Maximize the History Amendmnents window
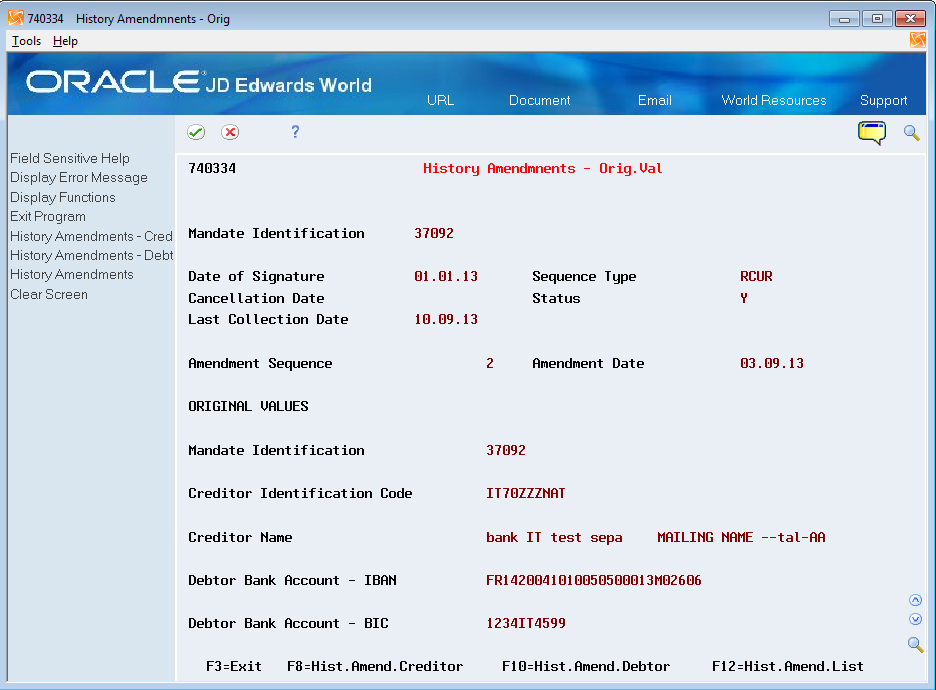 [x=877, y=19]
